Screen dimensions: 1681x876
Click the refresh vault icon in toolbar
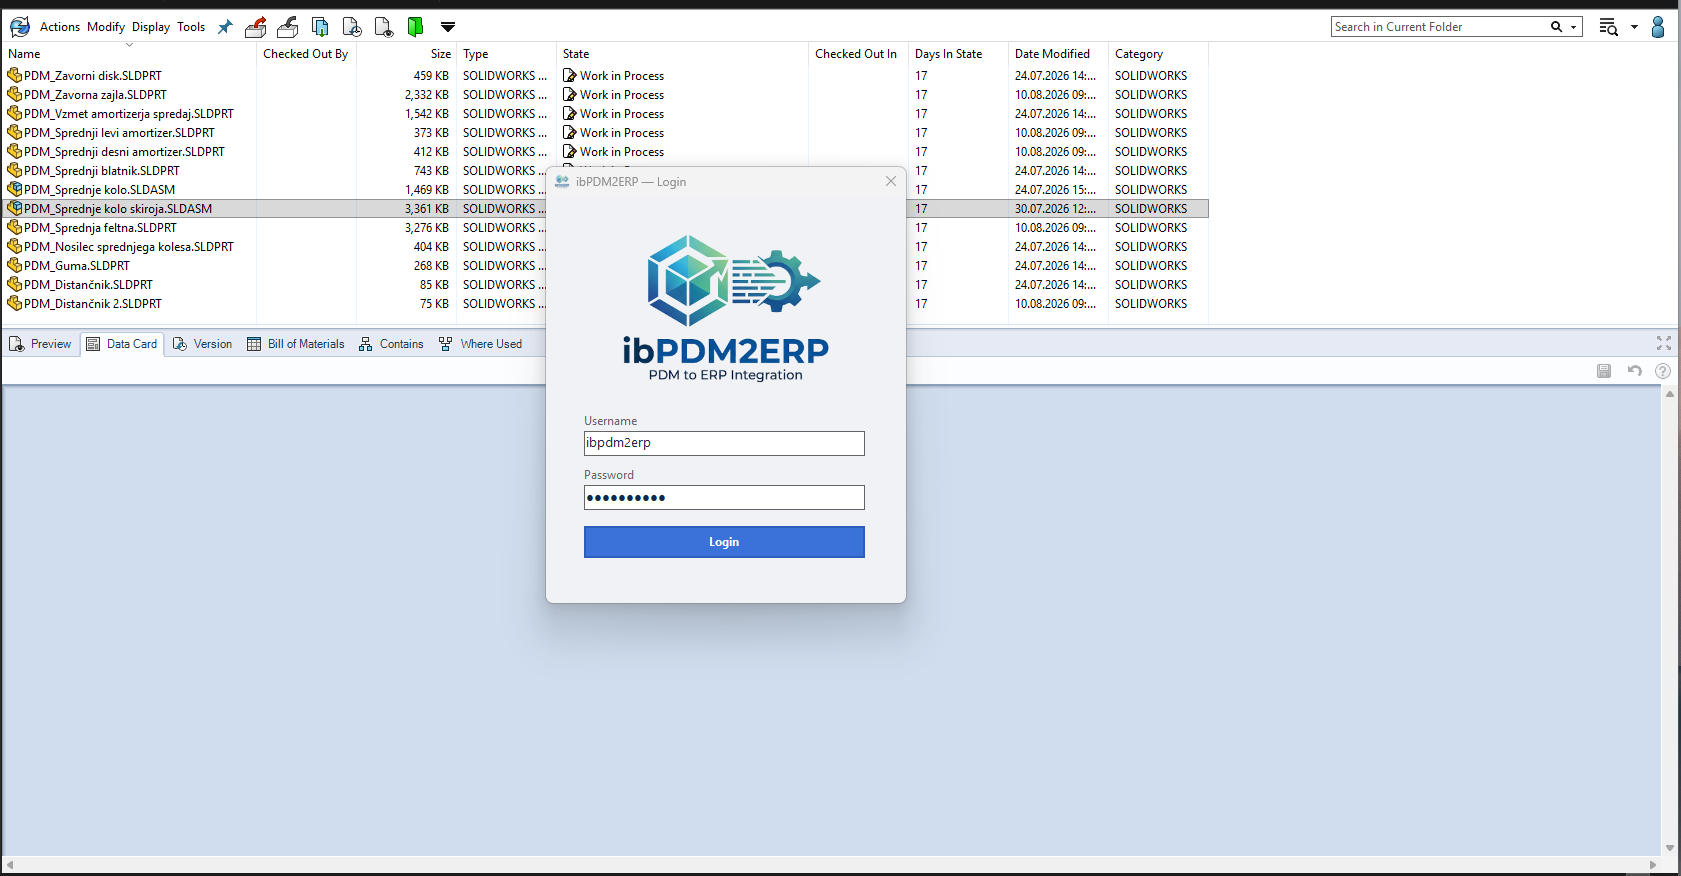tap(20, 27)
